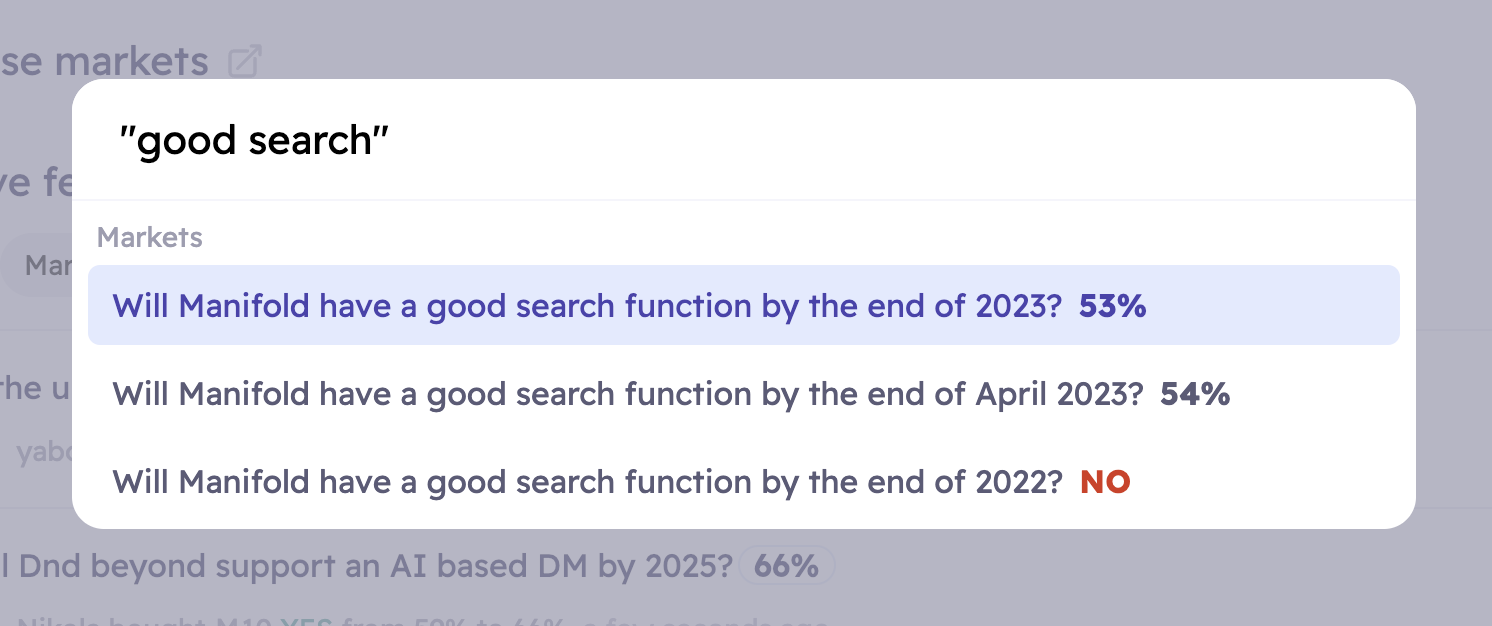Open external link icon beside markets heading
This screenshot has width=1492, height=626.
pyautogui.click(x=245, y=62)
